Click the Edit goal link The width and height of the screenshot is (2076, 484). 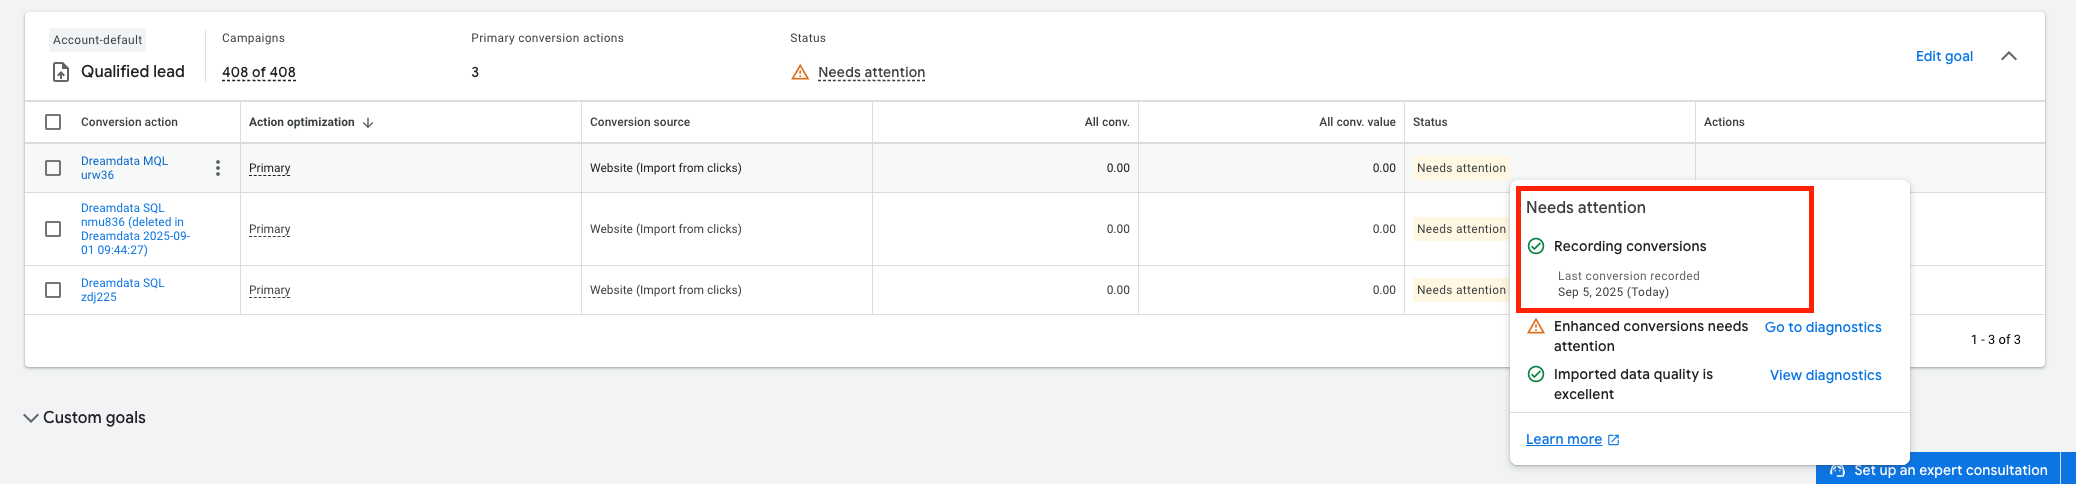tap(1944, 56)
